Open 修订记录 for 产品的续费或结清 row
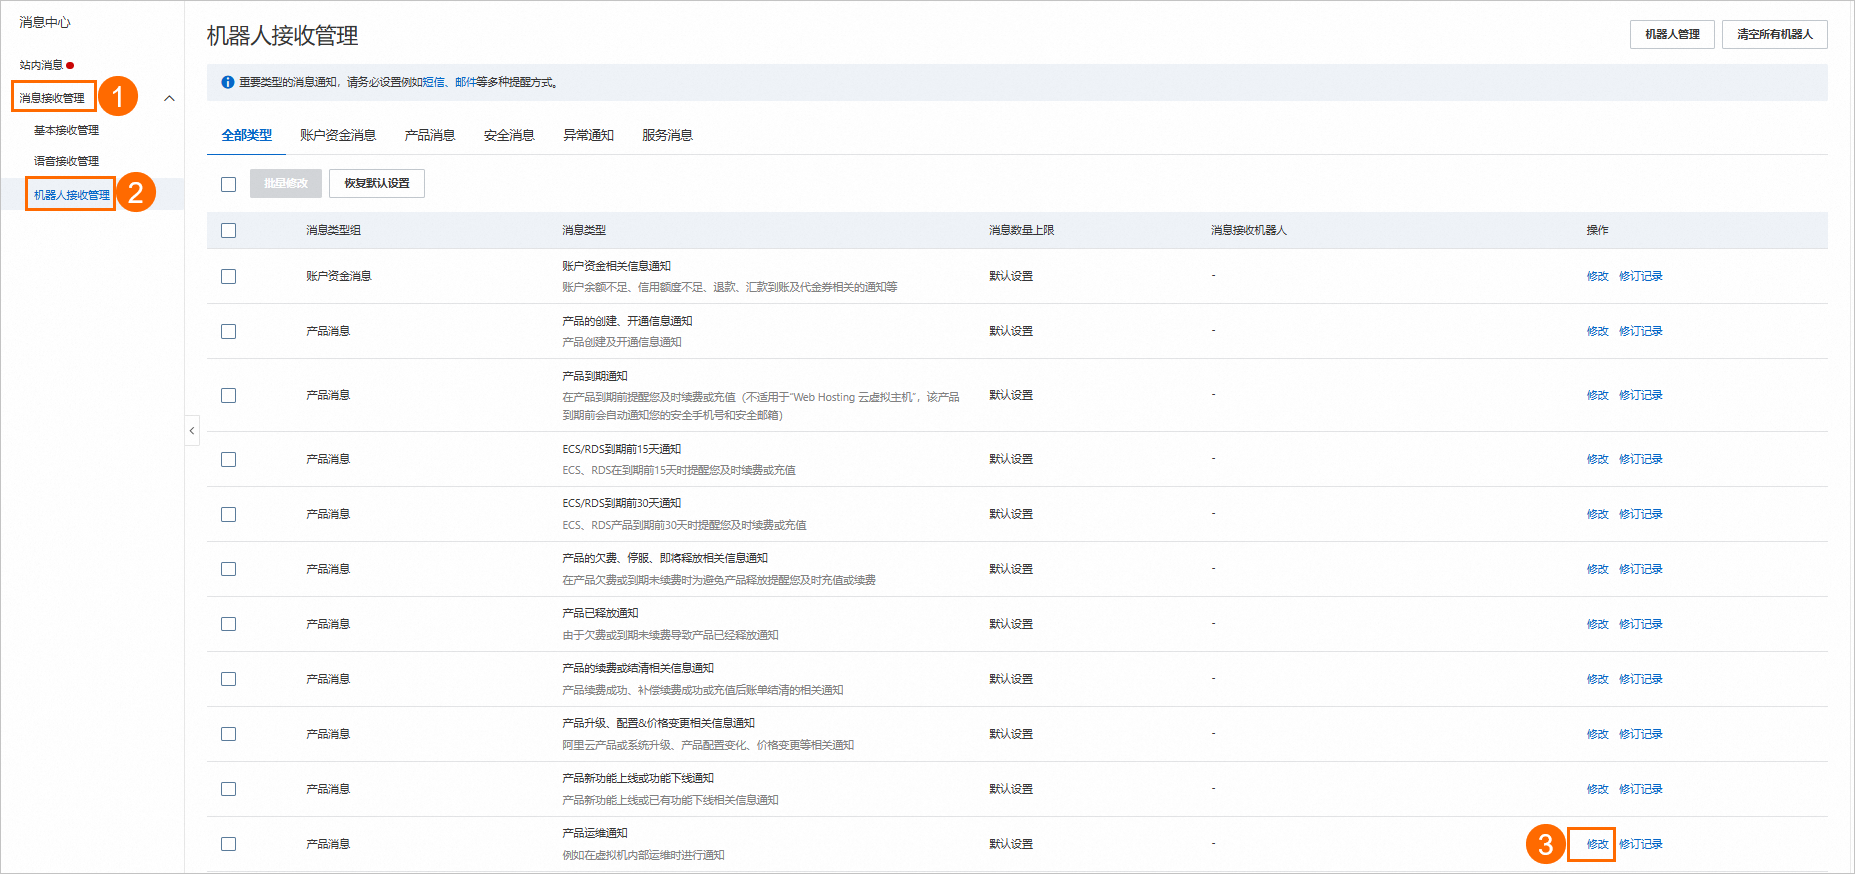This screenshot has width=1855, height=874. (x=1640, y=679)
